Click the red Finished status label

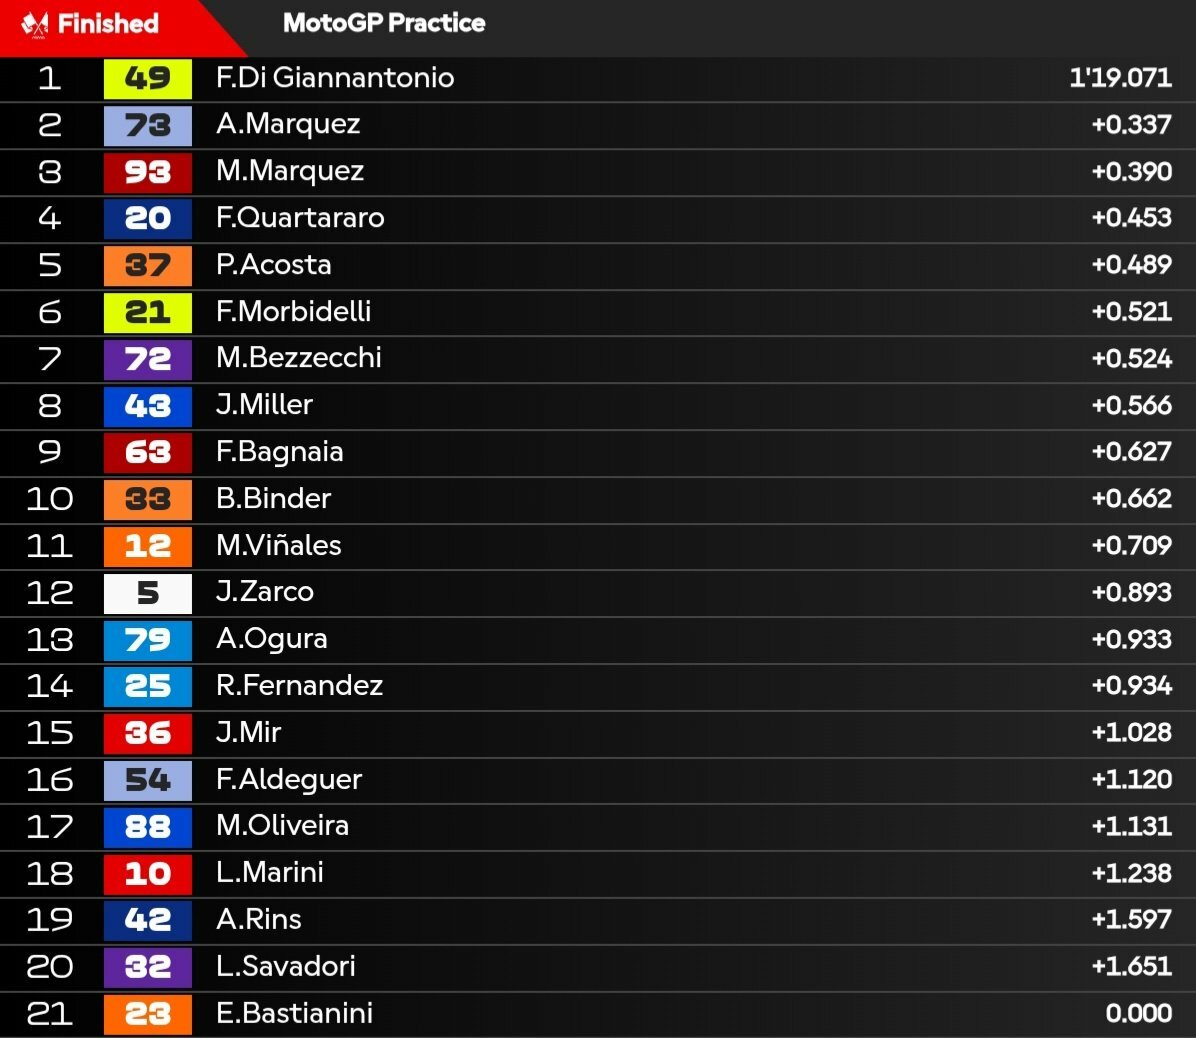pyautogui.click(x=108, y=24)
